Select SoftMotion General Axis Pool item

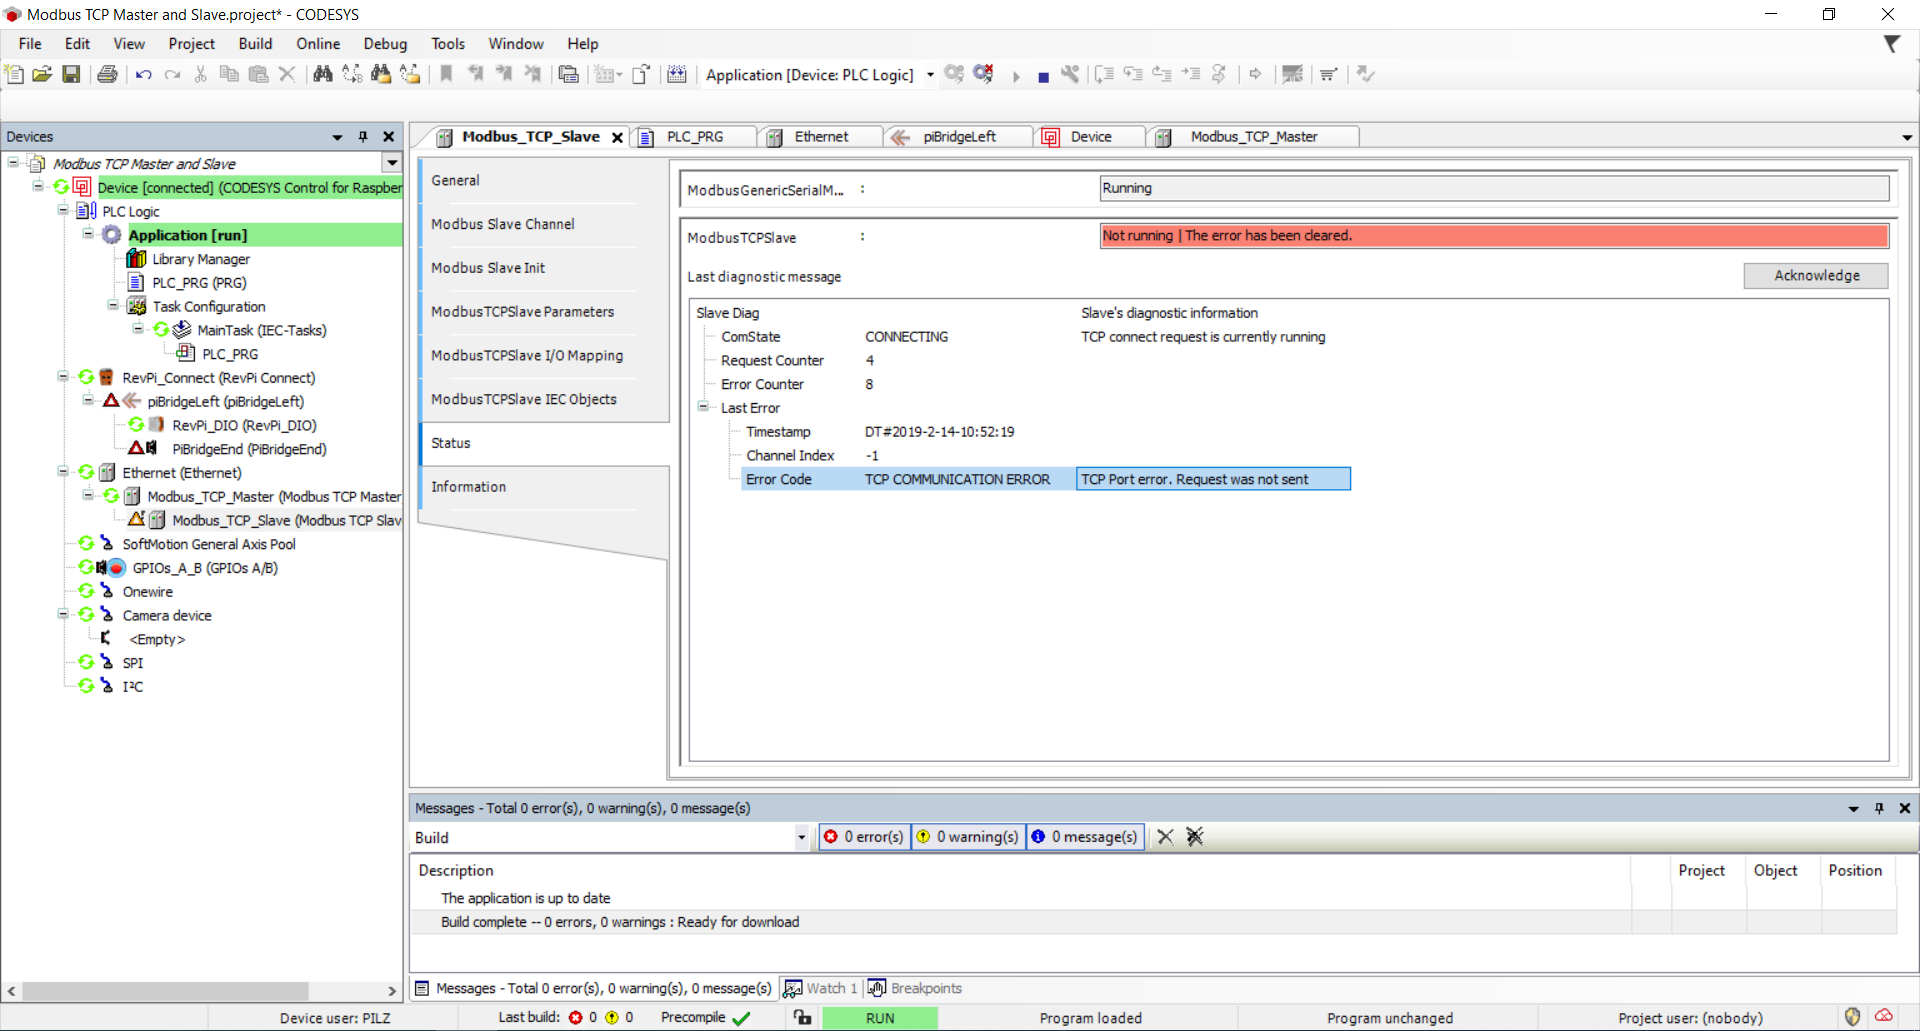(209, 544)
